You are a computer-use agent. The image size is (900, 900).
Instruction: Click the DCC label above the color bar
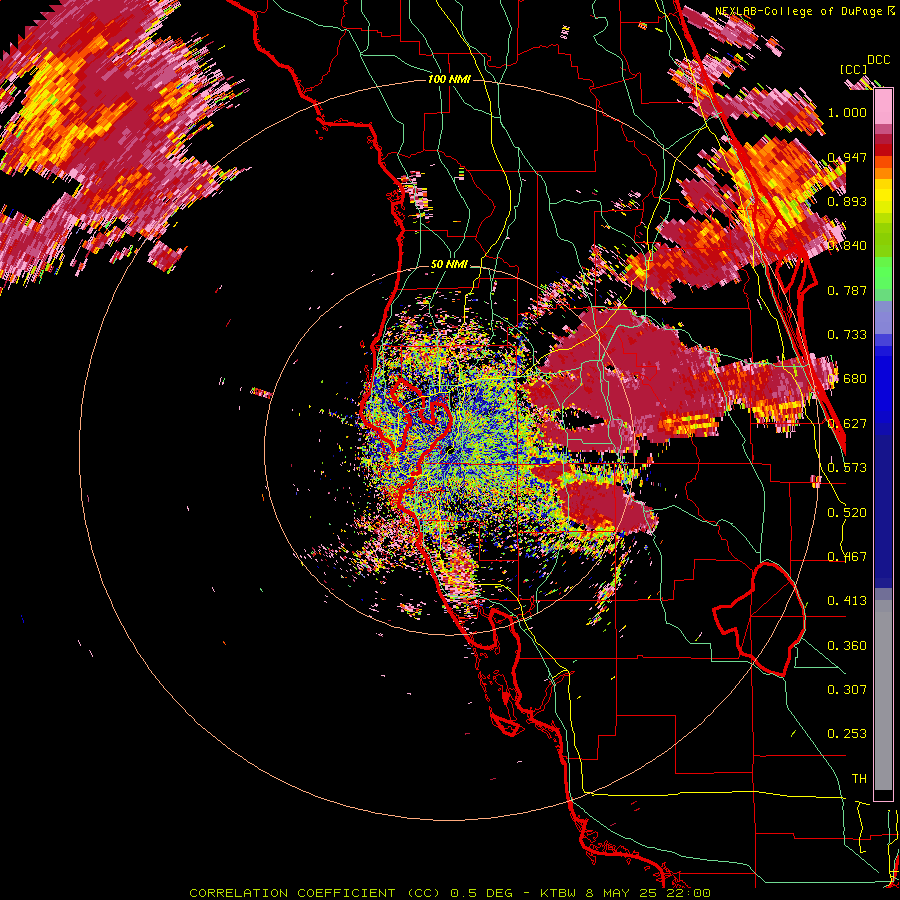pos(878,60)
